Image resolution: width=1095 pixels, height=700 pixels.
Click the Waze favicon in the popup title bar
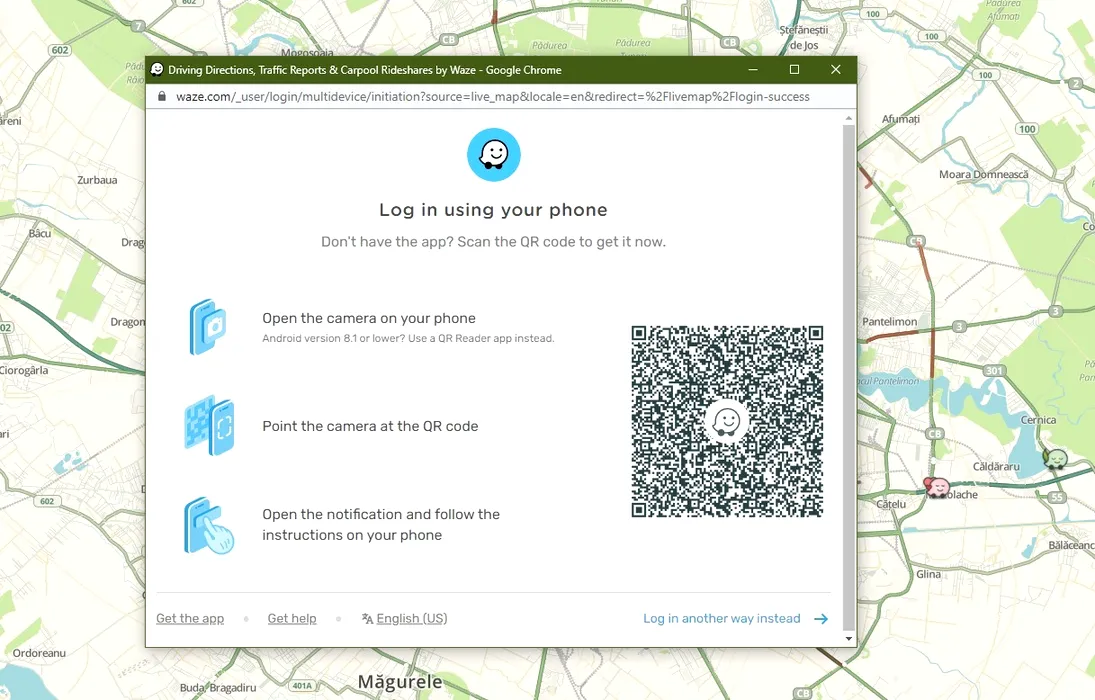(157, 69)
